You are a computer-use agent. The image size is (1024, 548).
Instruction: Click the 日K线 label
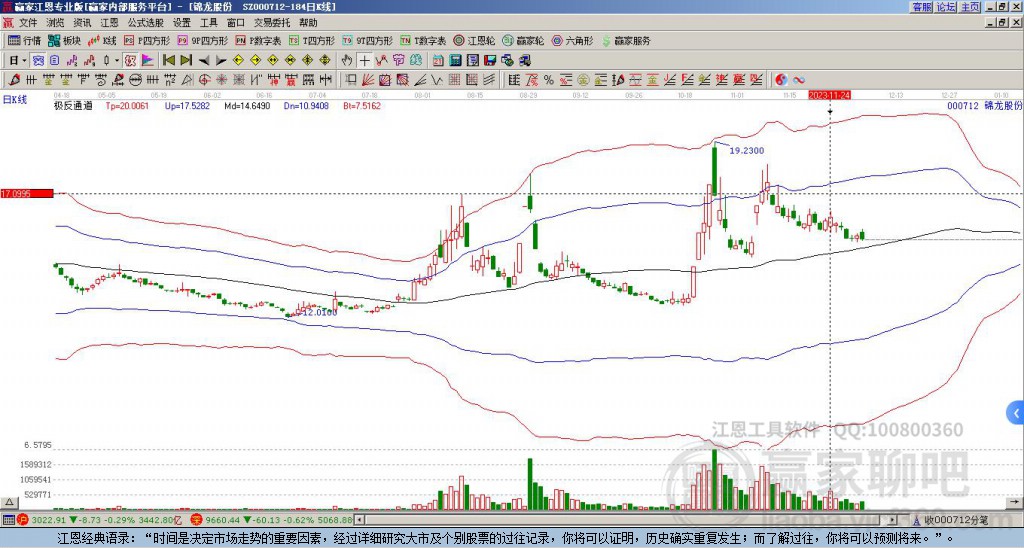coord(15,100)
